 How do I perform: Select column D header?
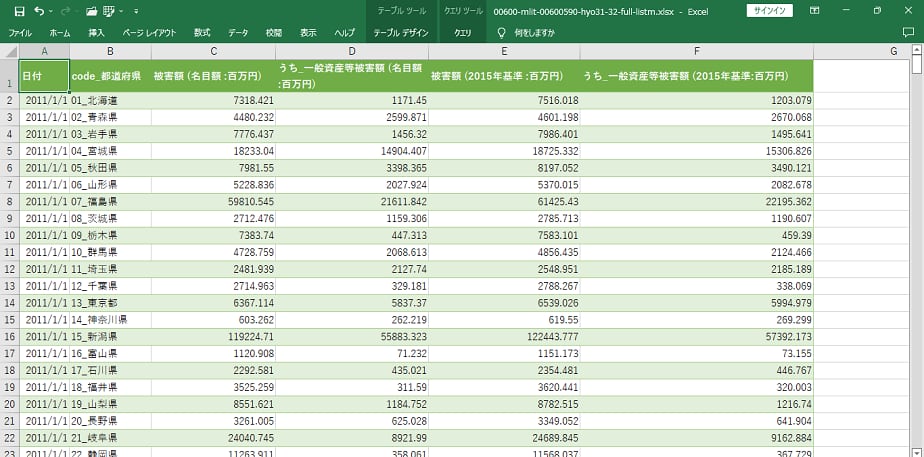351,51
